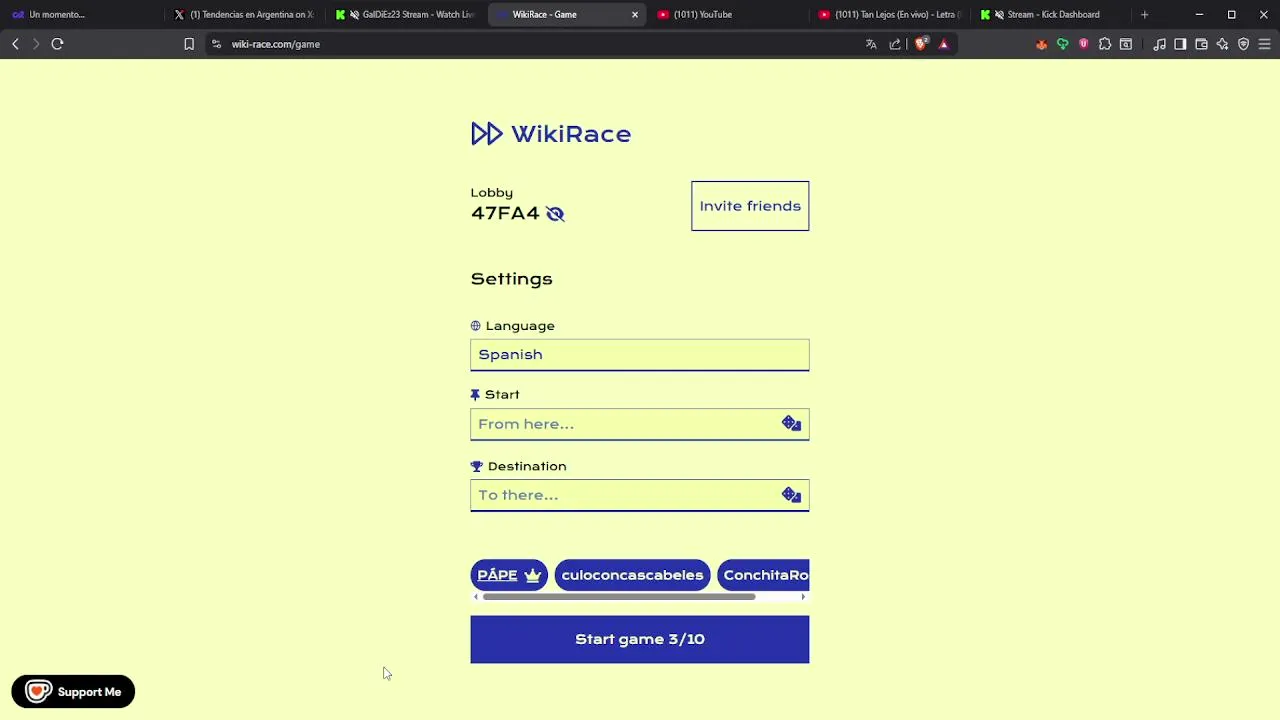Reload the page
1280x720 pixels.
tap(57, 44)
